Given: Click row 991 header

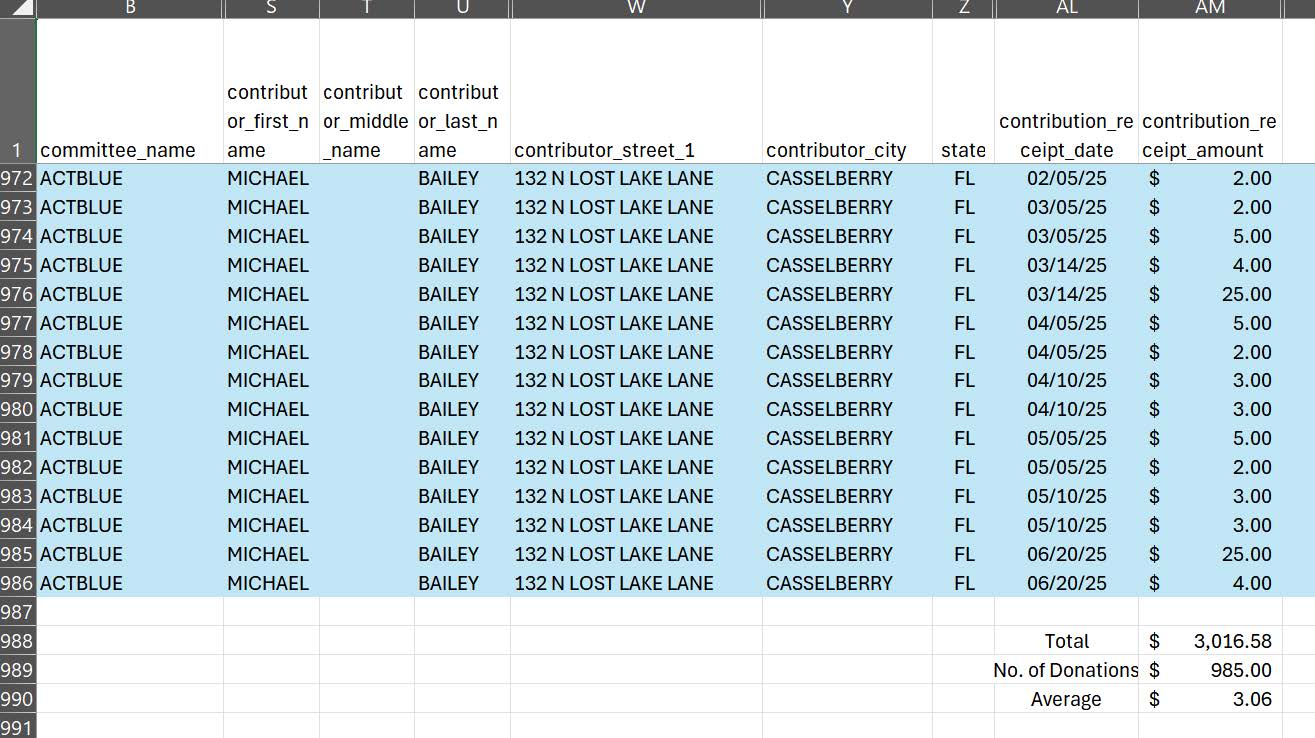Looking at the screenshot, I should click(17, 727).
